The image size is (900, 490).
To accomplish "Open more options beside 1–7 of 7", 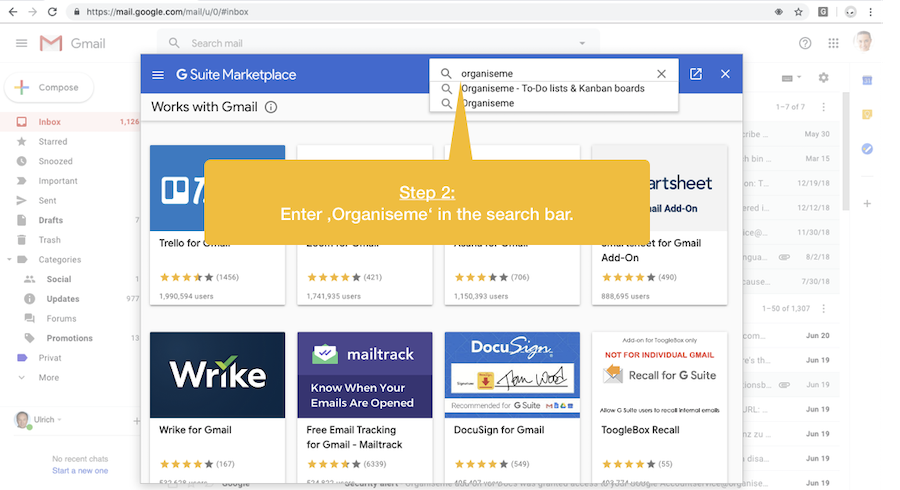I will coord(824,107).
